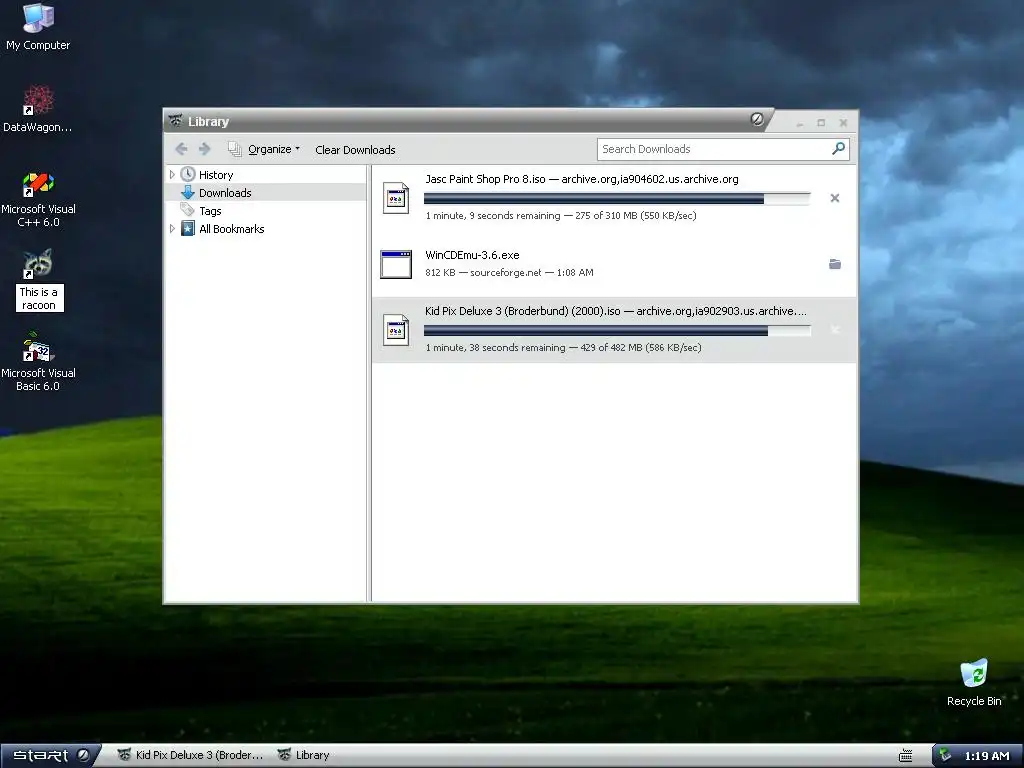Click the search magnifier icon
The image size is (1024, 768).
(x=839, y=148)
